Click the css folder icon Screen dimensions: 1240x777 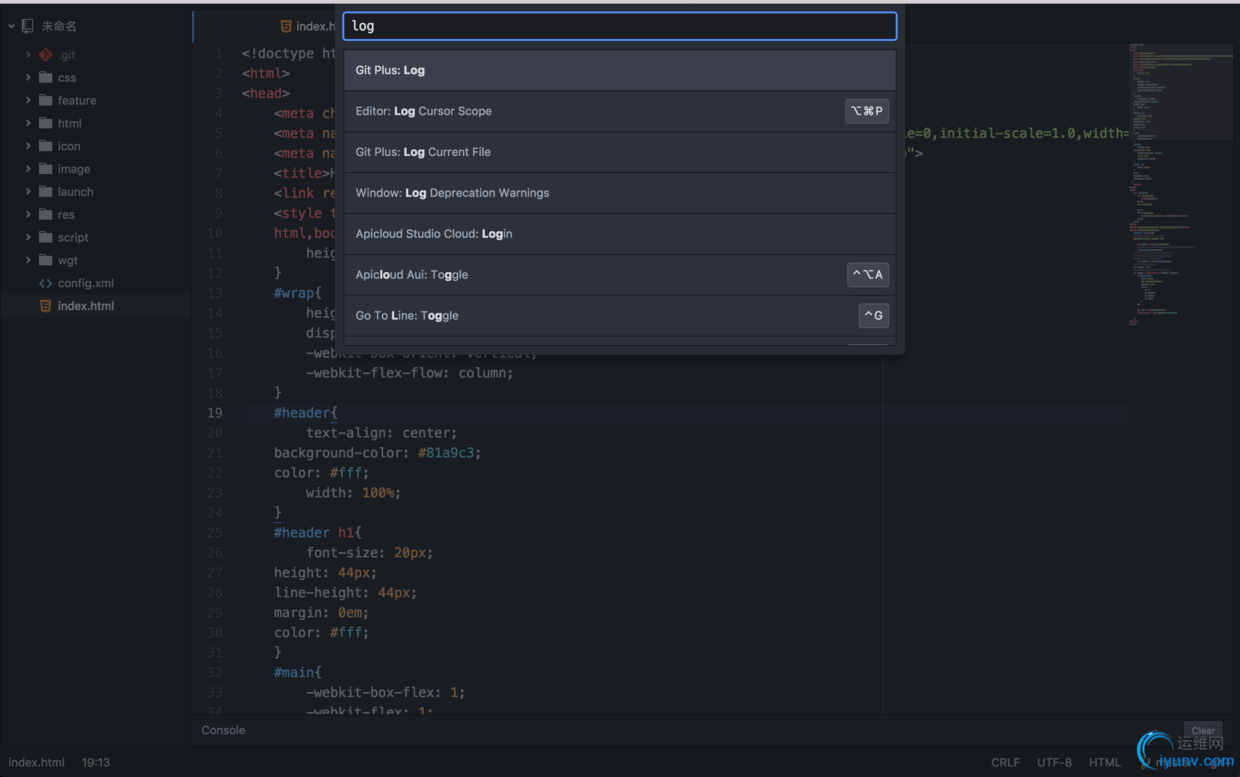46,77
